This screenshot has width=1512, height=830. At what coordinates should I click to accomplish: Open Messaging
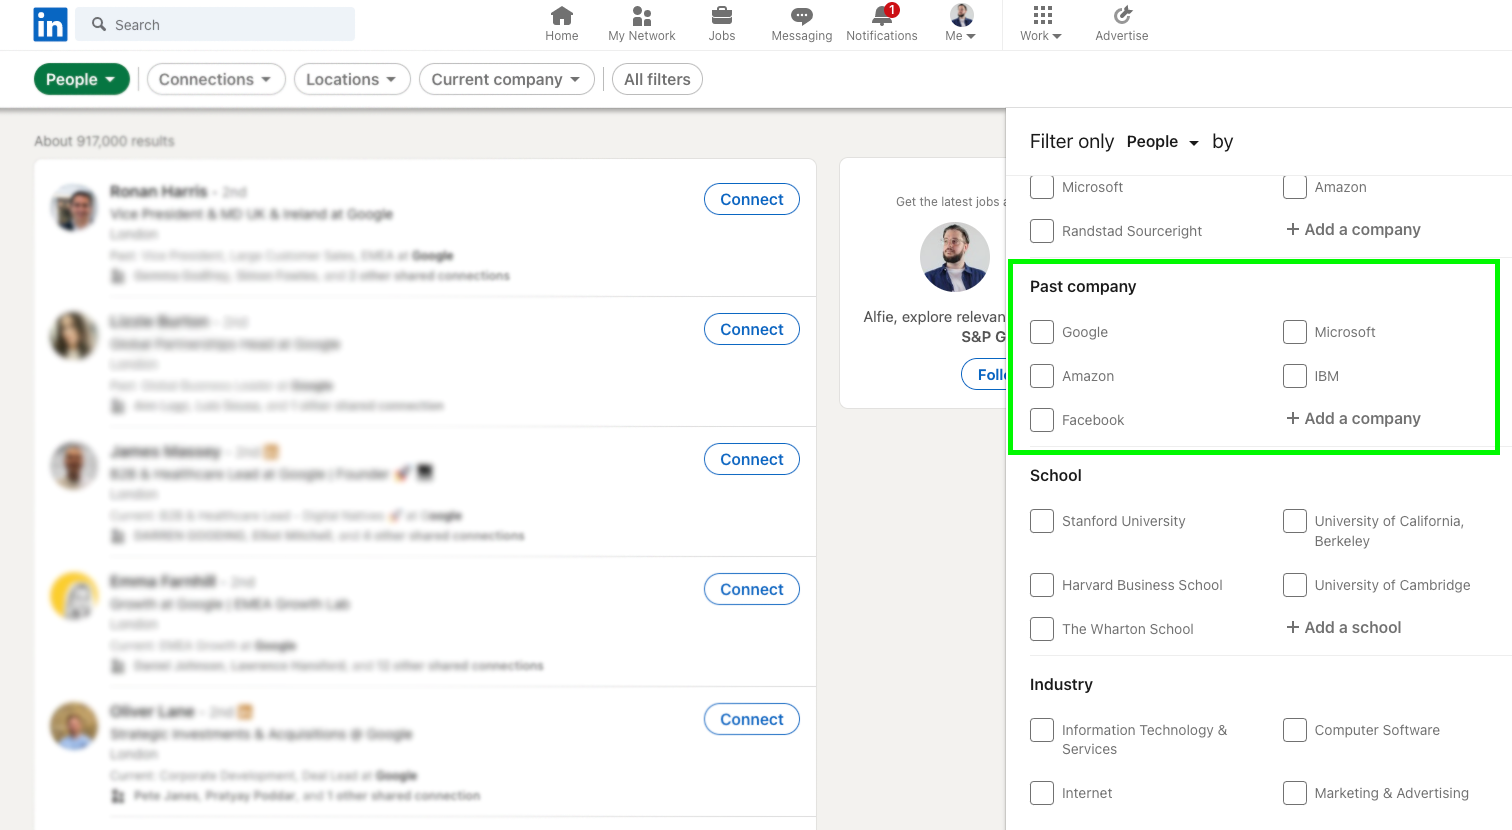pos(800,24)
